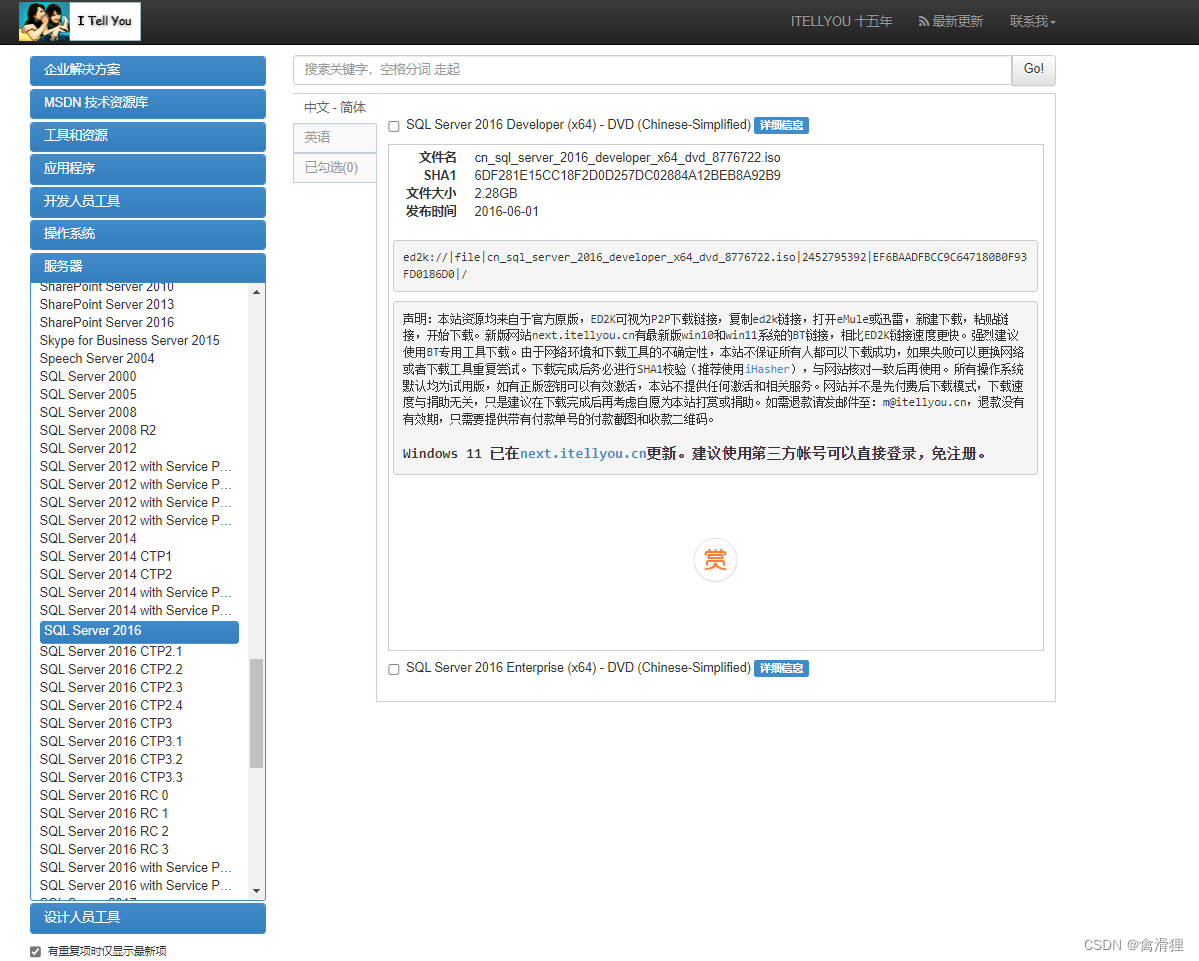The width and height of the screenshot is (1199, 961).
Task: Click the ed2k download link text box
Action: pos(715,266)
